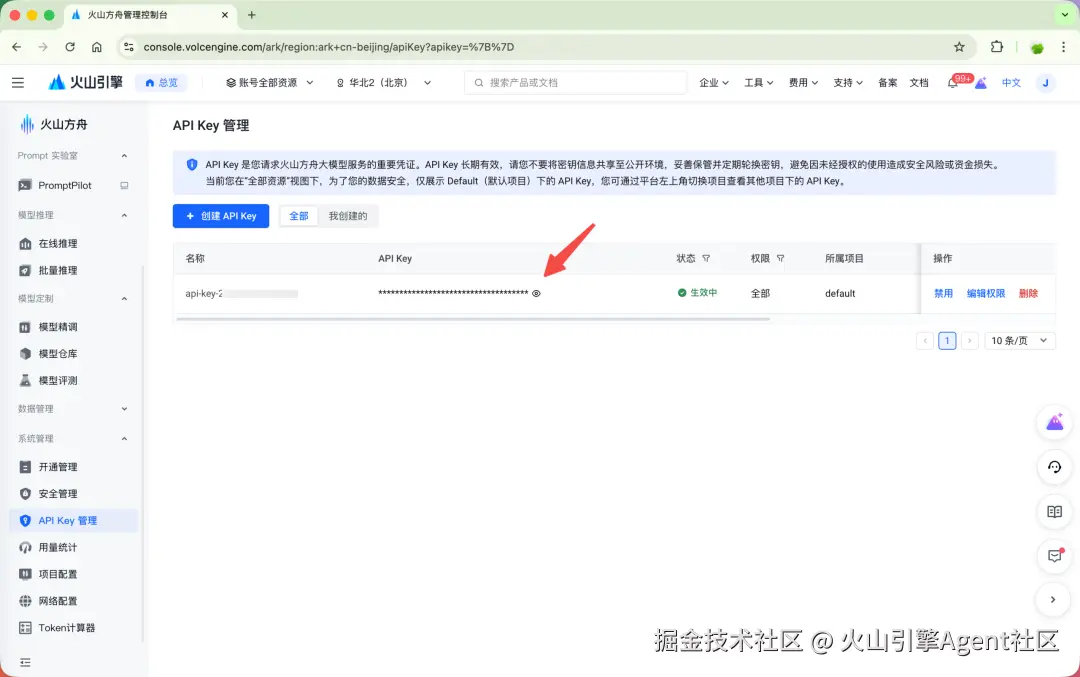The image size is (1080, 677).
Task: Bookmark this page with star icon
Action: (x=959, y=47)
